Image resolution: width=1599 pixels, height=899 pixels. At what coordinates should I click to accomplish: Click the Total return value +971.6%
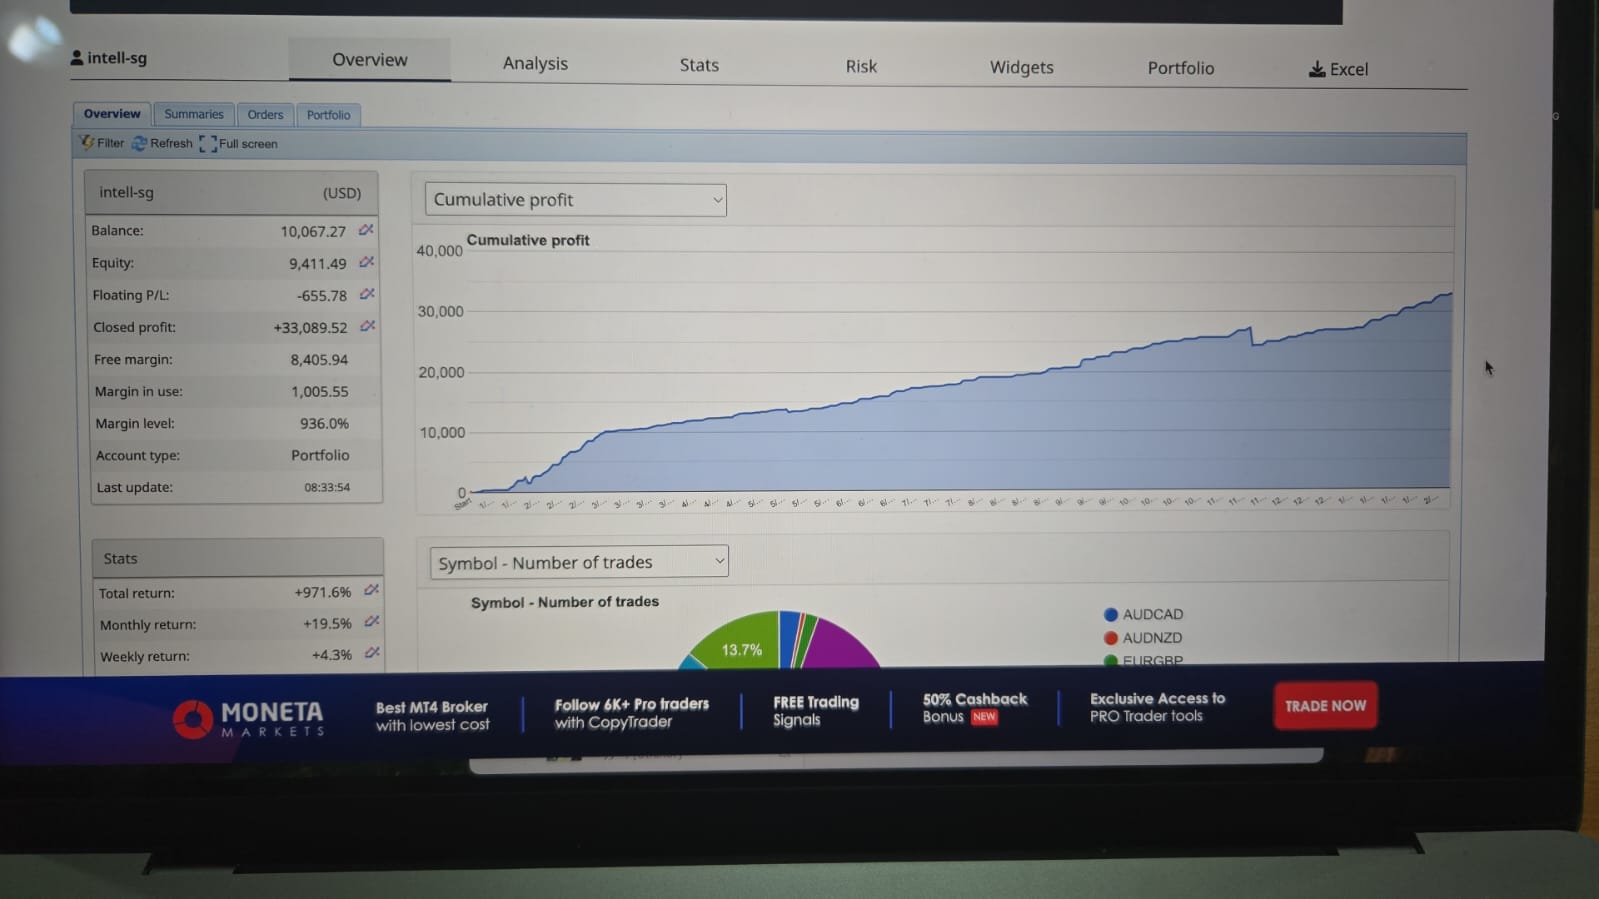(x=323, y=593)
